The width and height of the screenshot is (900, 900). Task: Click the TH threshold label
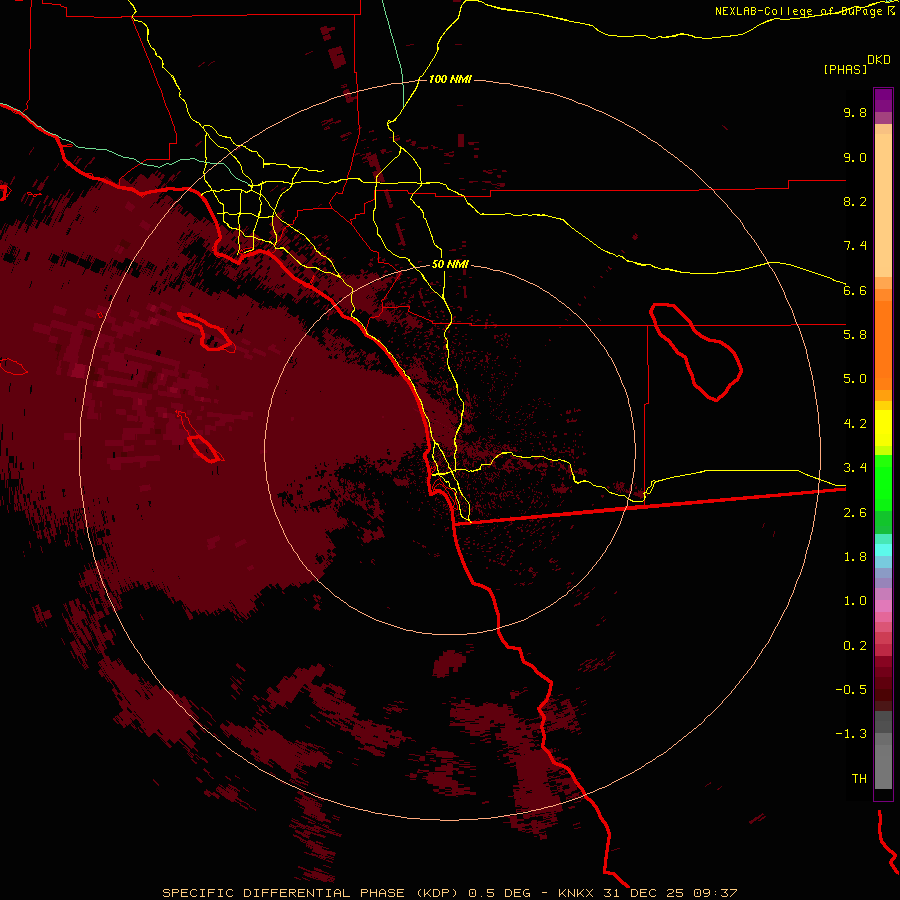pyautogui.click(x=859, y=779)
